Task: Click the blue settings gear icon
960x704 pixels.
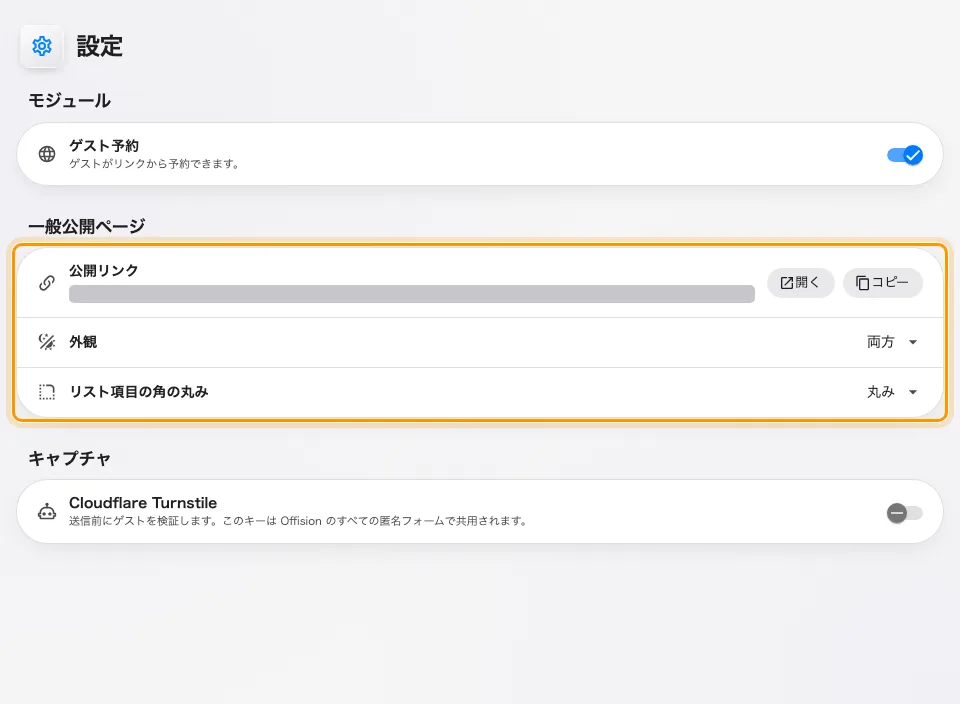Action: (42, 46)
